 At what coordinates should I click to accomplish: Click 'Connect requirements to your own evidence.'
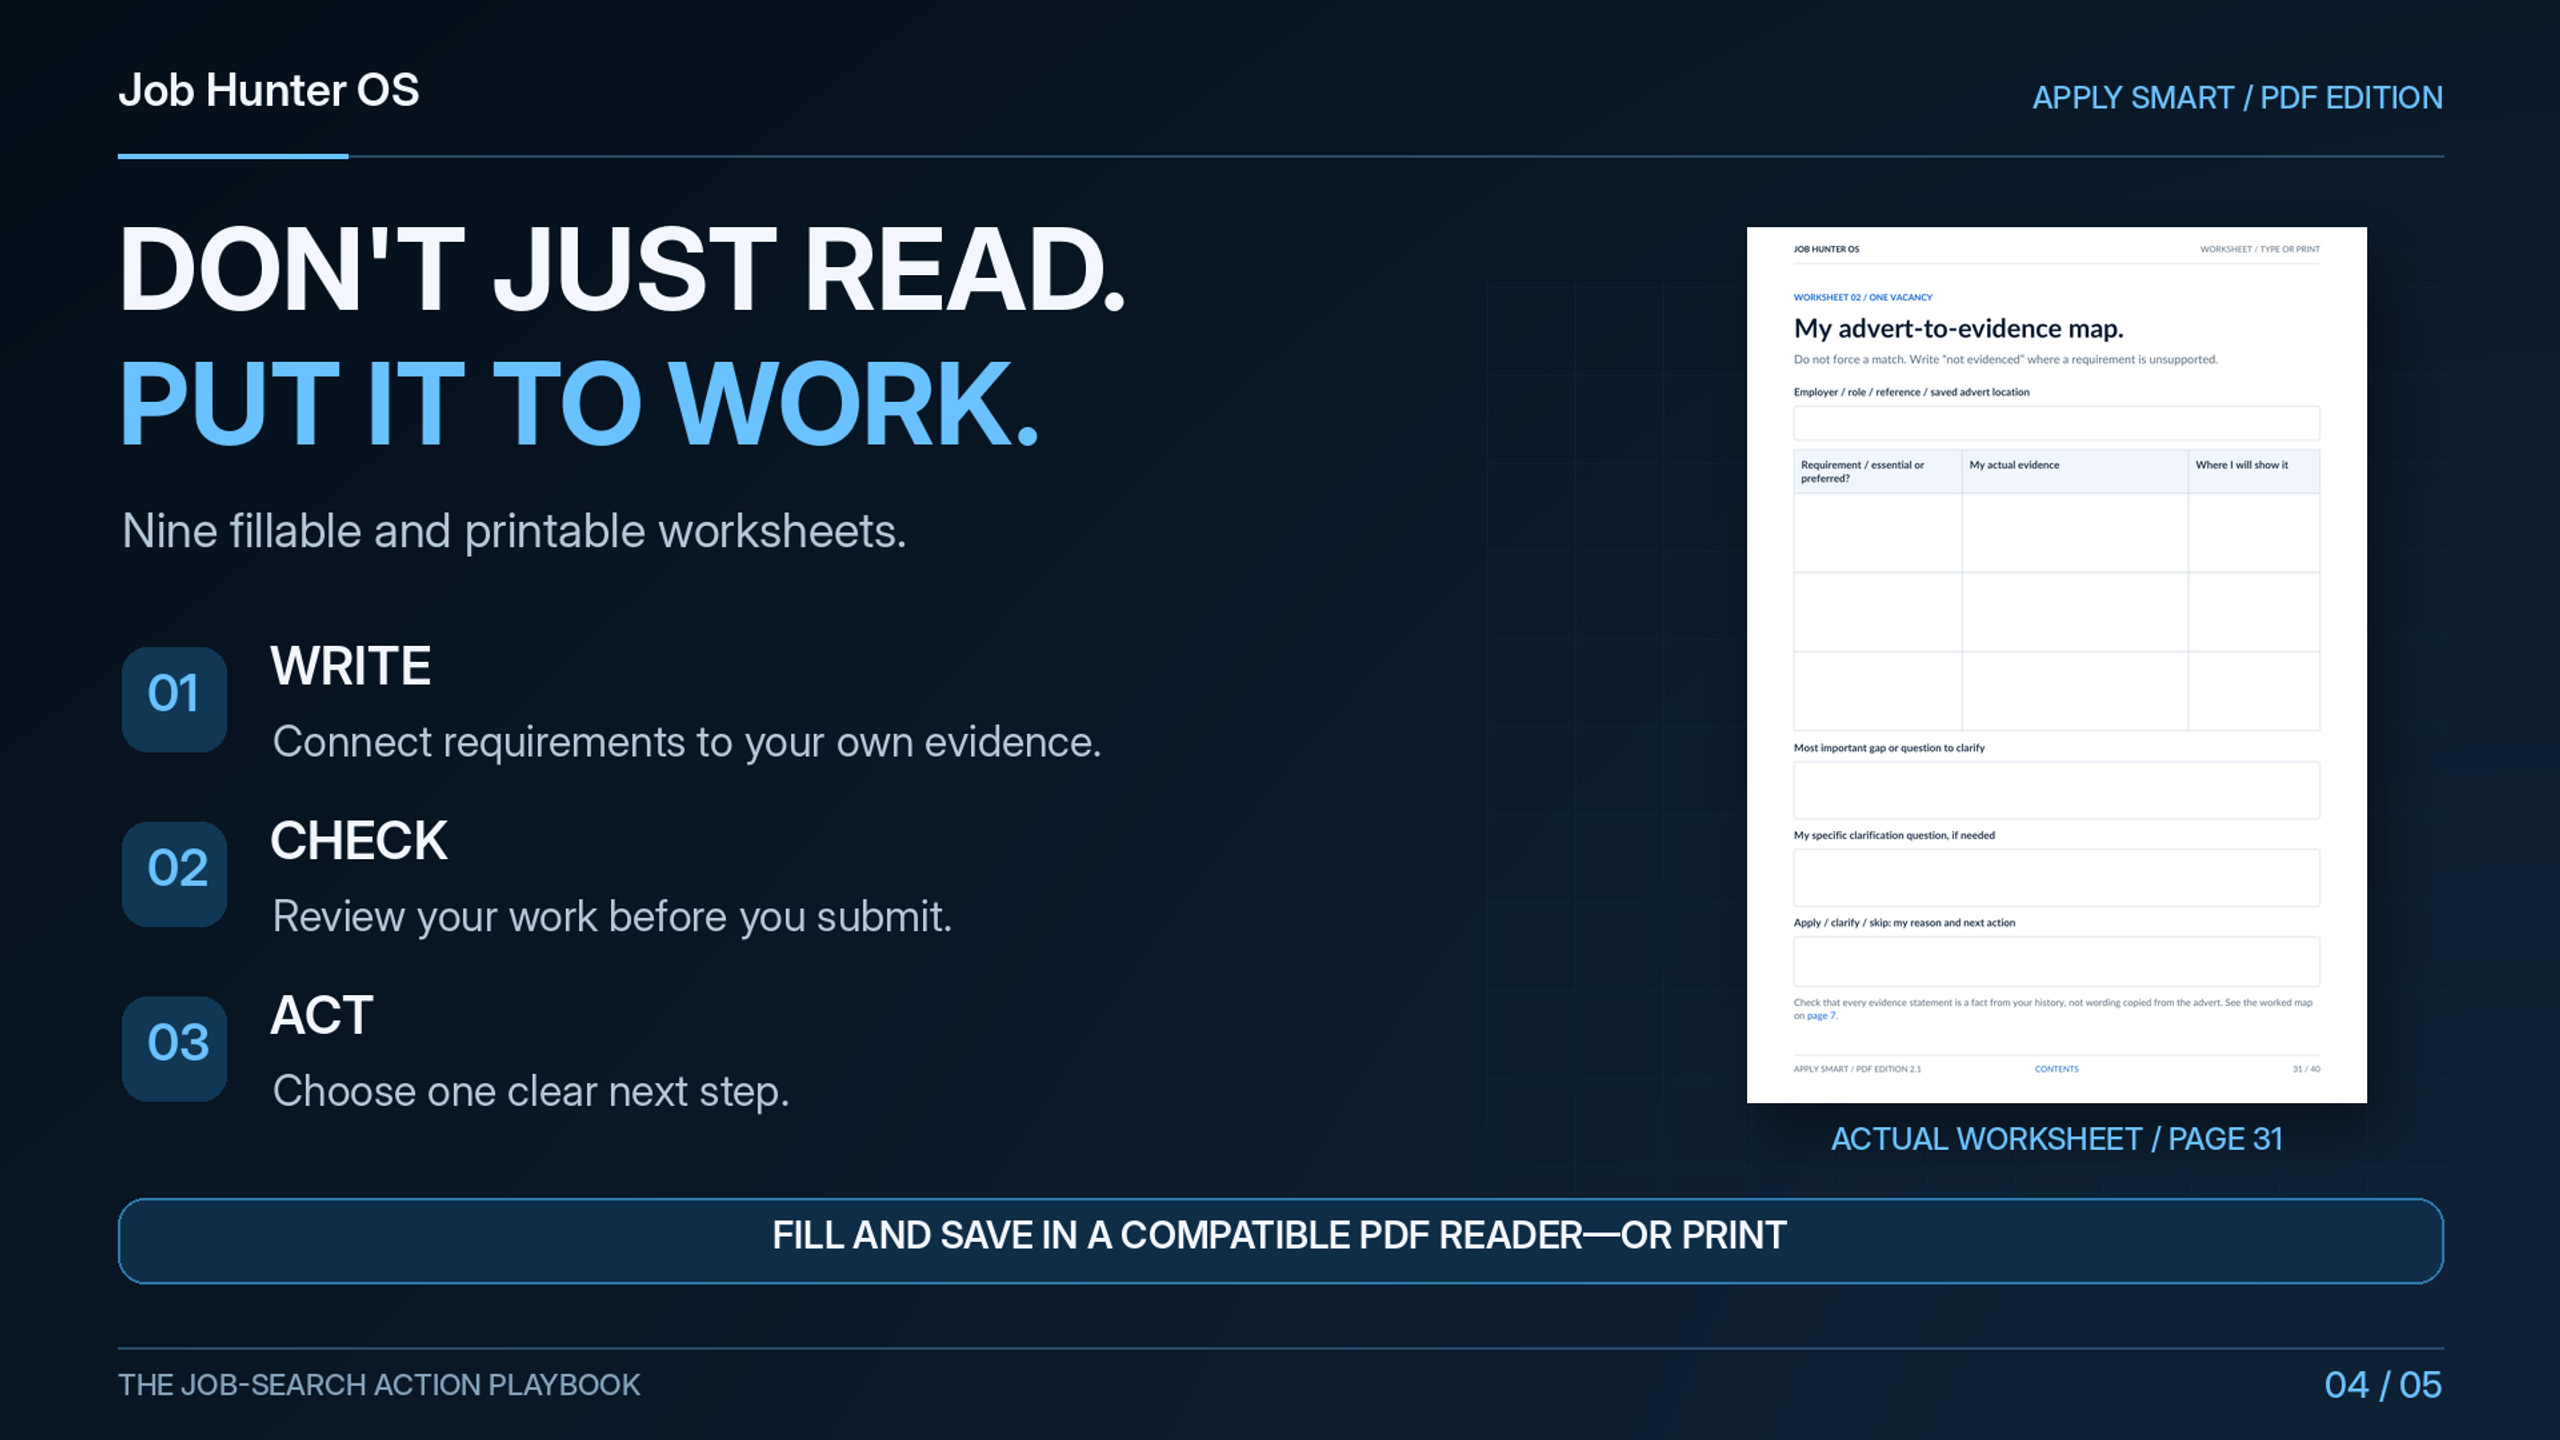686,742
